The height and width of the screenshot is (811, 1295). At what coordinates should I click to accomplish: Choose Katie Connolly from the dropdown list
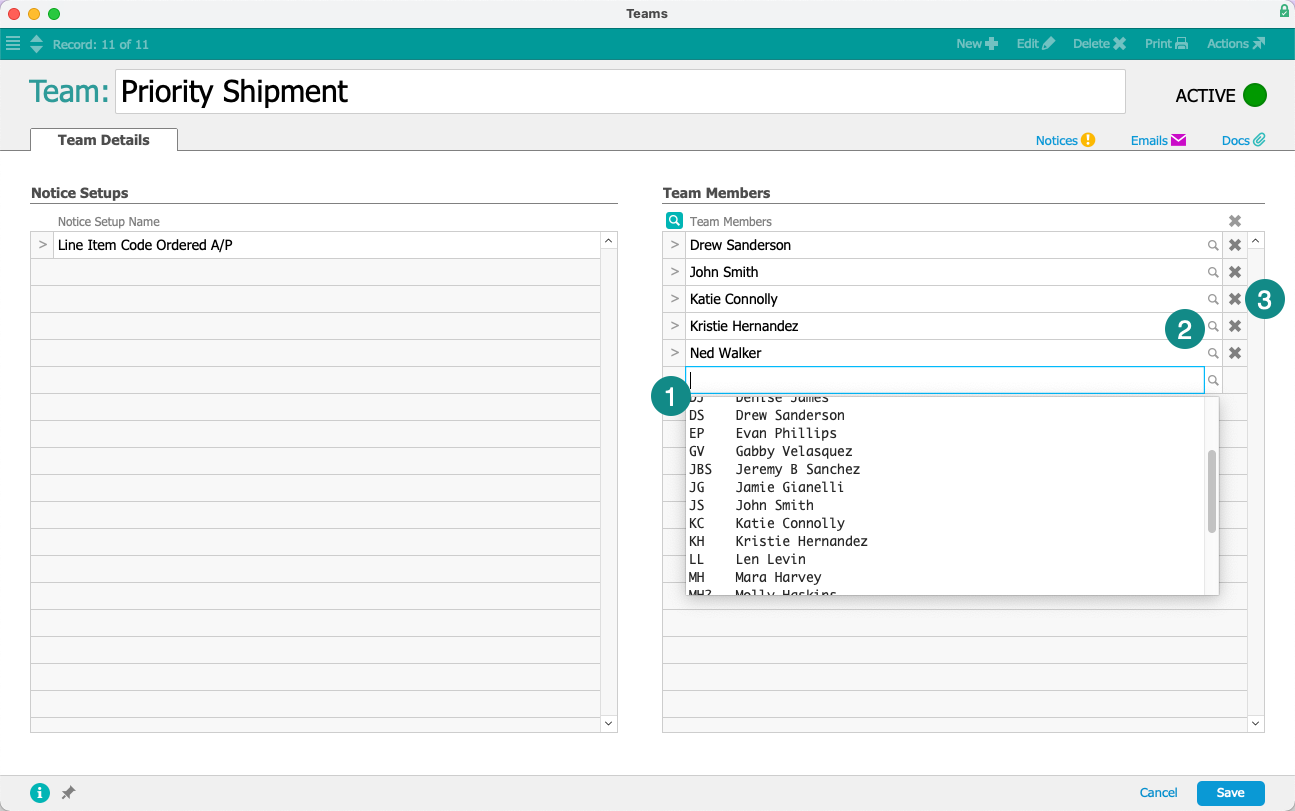(945, 523)
